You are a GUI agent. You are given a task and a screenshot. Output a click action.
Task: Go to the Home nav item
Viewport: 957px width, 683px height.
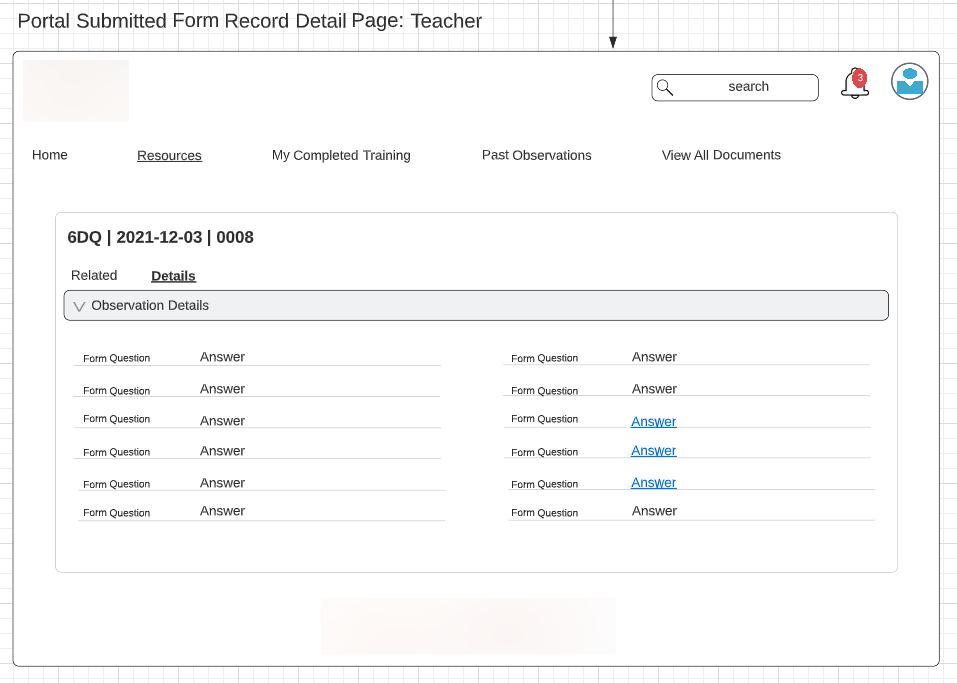(x=49, y=155)
